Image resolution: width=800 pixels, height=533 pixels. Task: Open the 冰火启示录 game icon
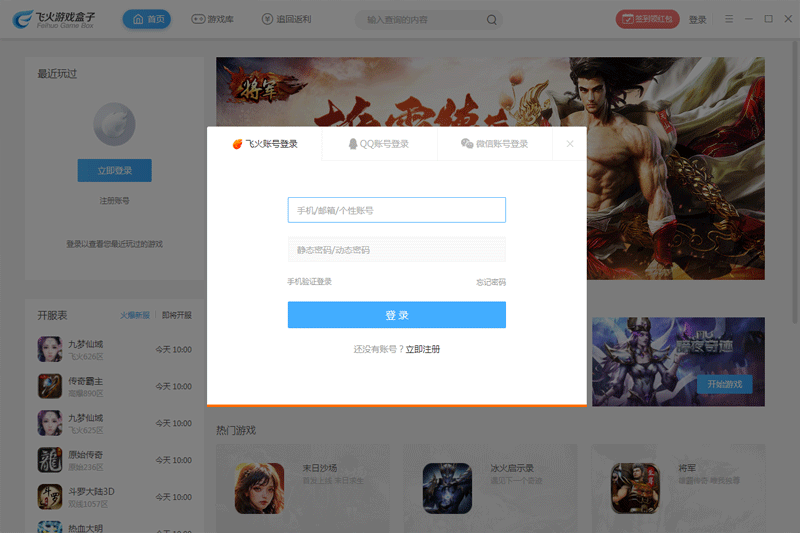click(x=447, y=488)
